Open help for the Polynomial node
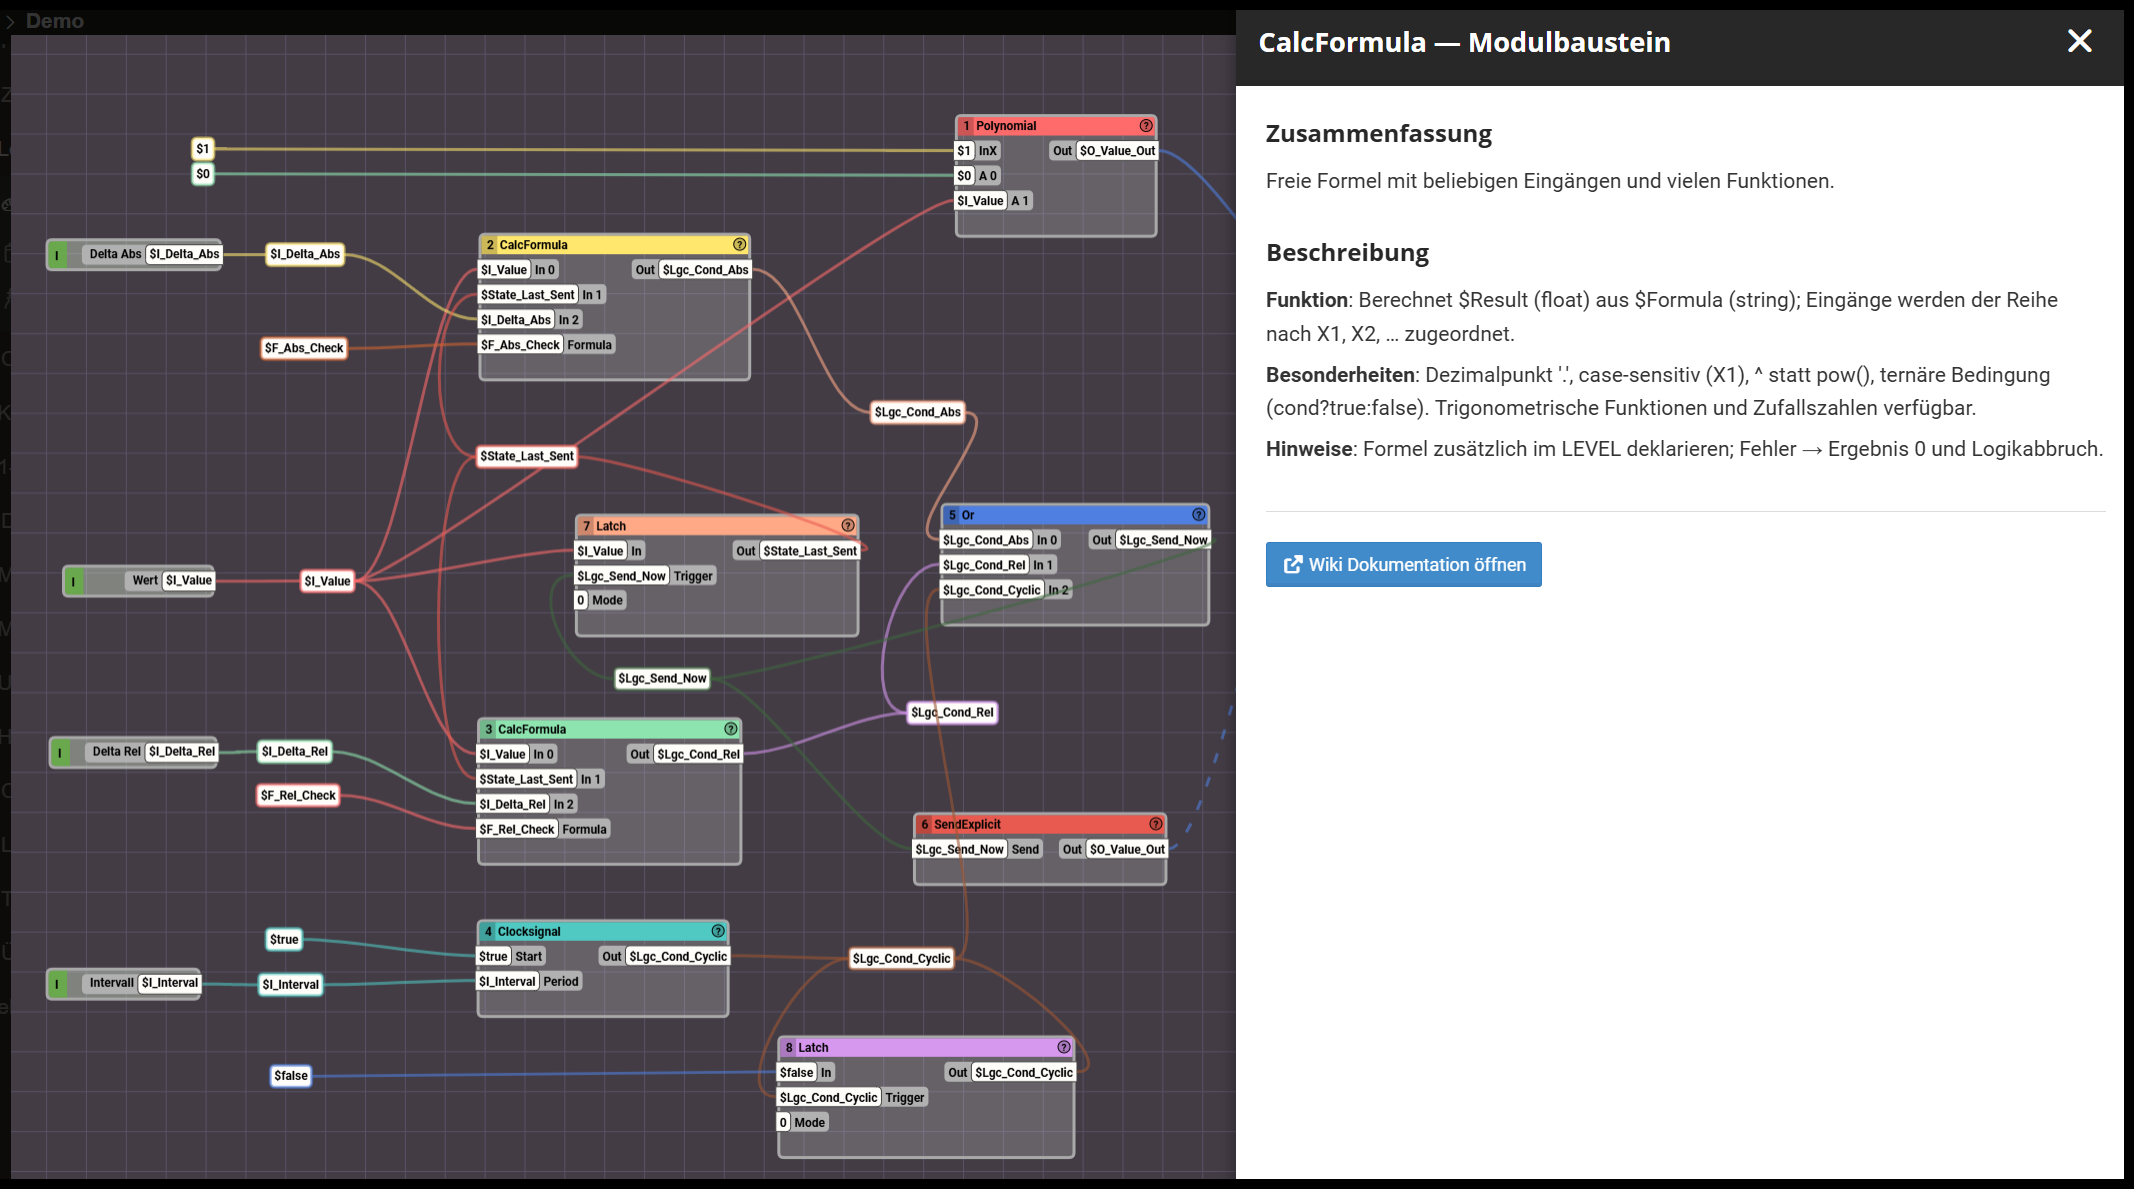The width and height of the screenshot is (2134, 1189). 1146,126
